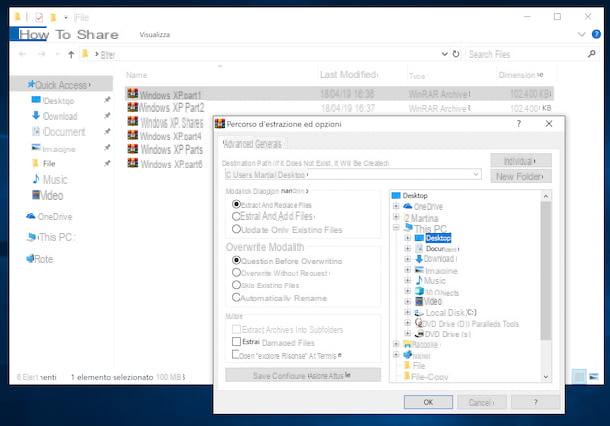Select Local Disk C in folder tree
The height and width of the screenshot is (426, 610).
click(445, 312)
